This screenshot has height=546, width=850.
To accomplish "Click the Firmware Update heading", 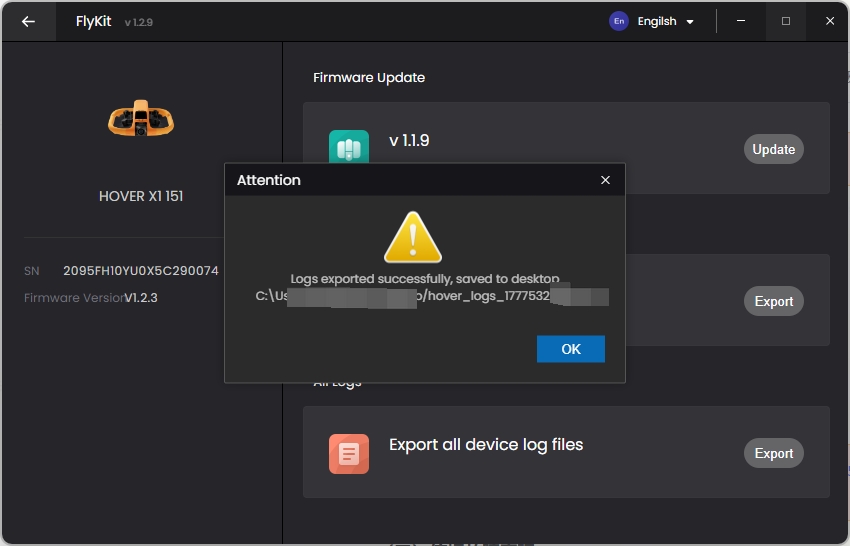I will [x=369, y=78].
